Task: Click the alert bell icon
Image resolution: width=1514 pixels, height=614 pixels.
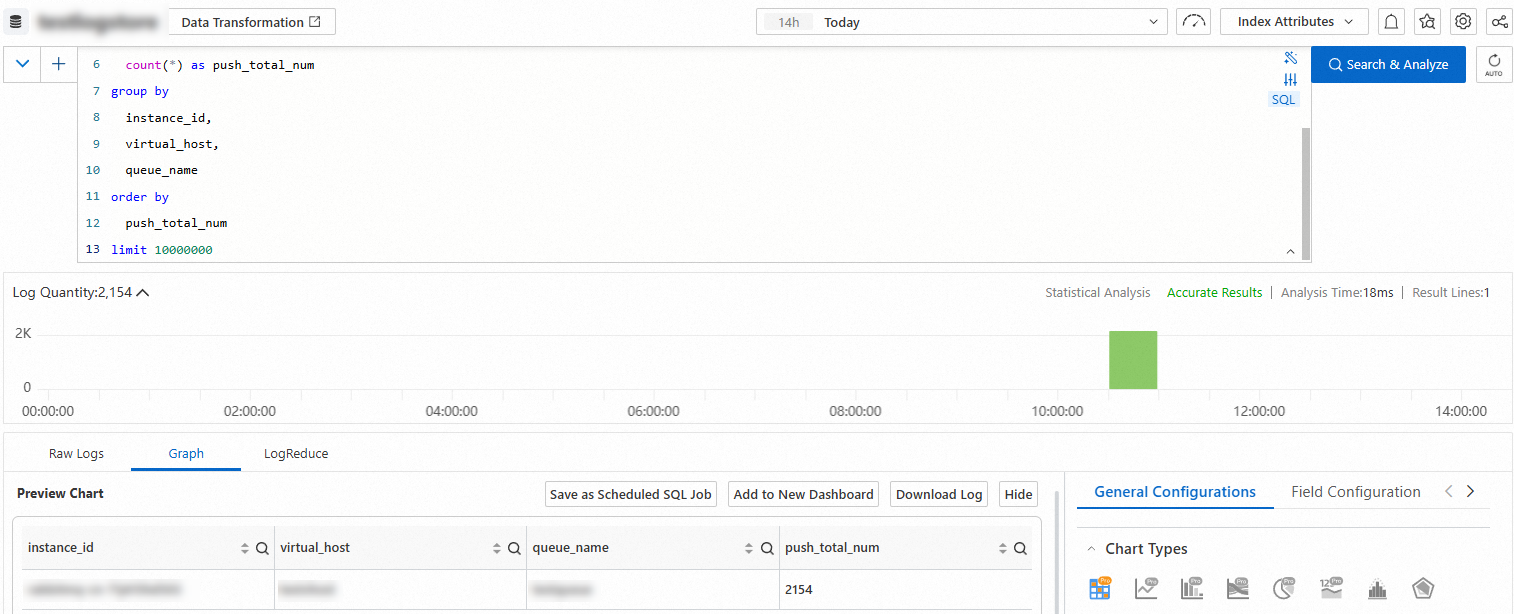Action: 1391,22
